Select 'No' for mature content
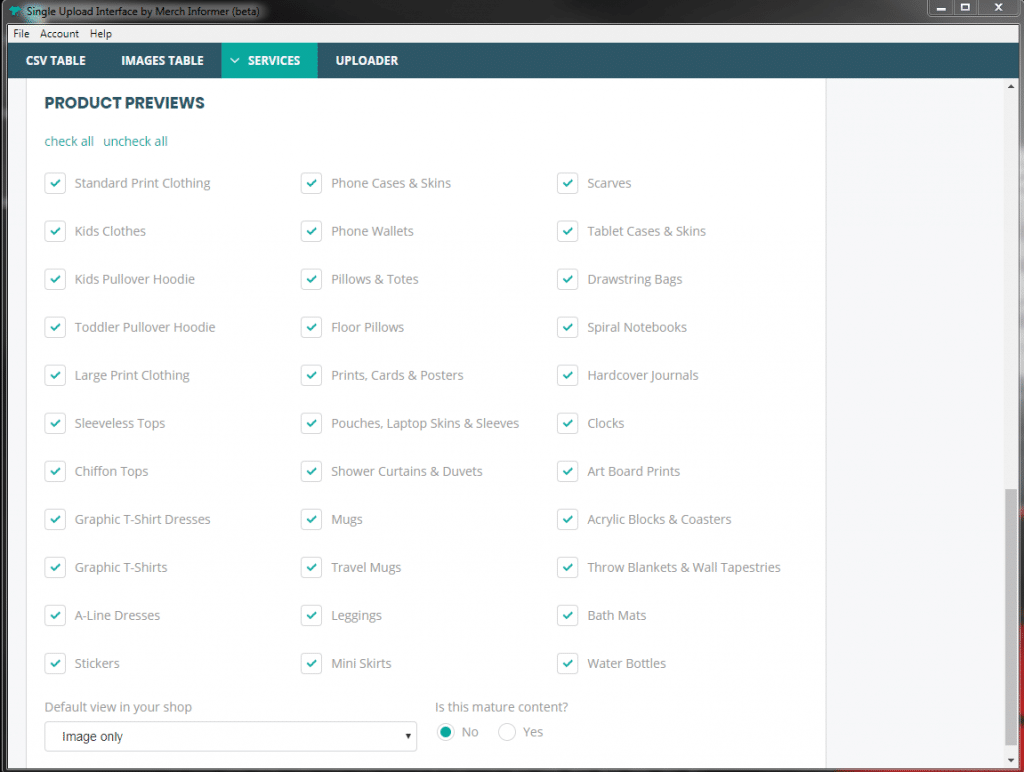The image size is (1024, 772). [446, 732]
